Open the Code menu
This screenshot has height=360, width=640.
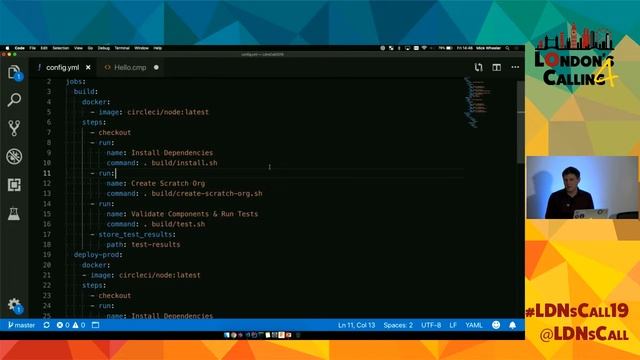click(20, 48)
